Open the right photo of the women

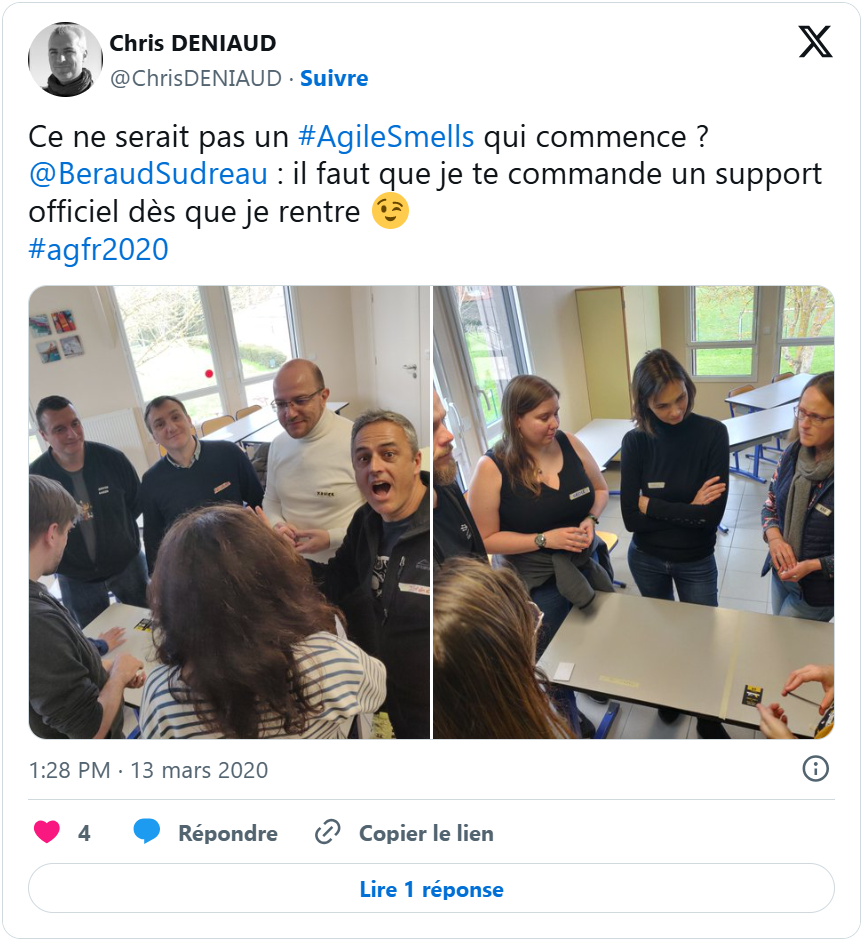634,512
